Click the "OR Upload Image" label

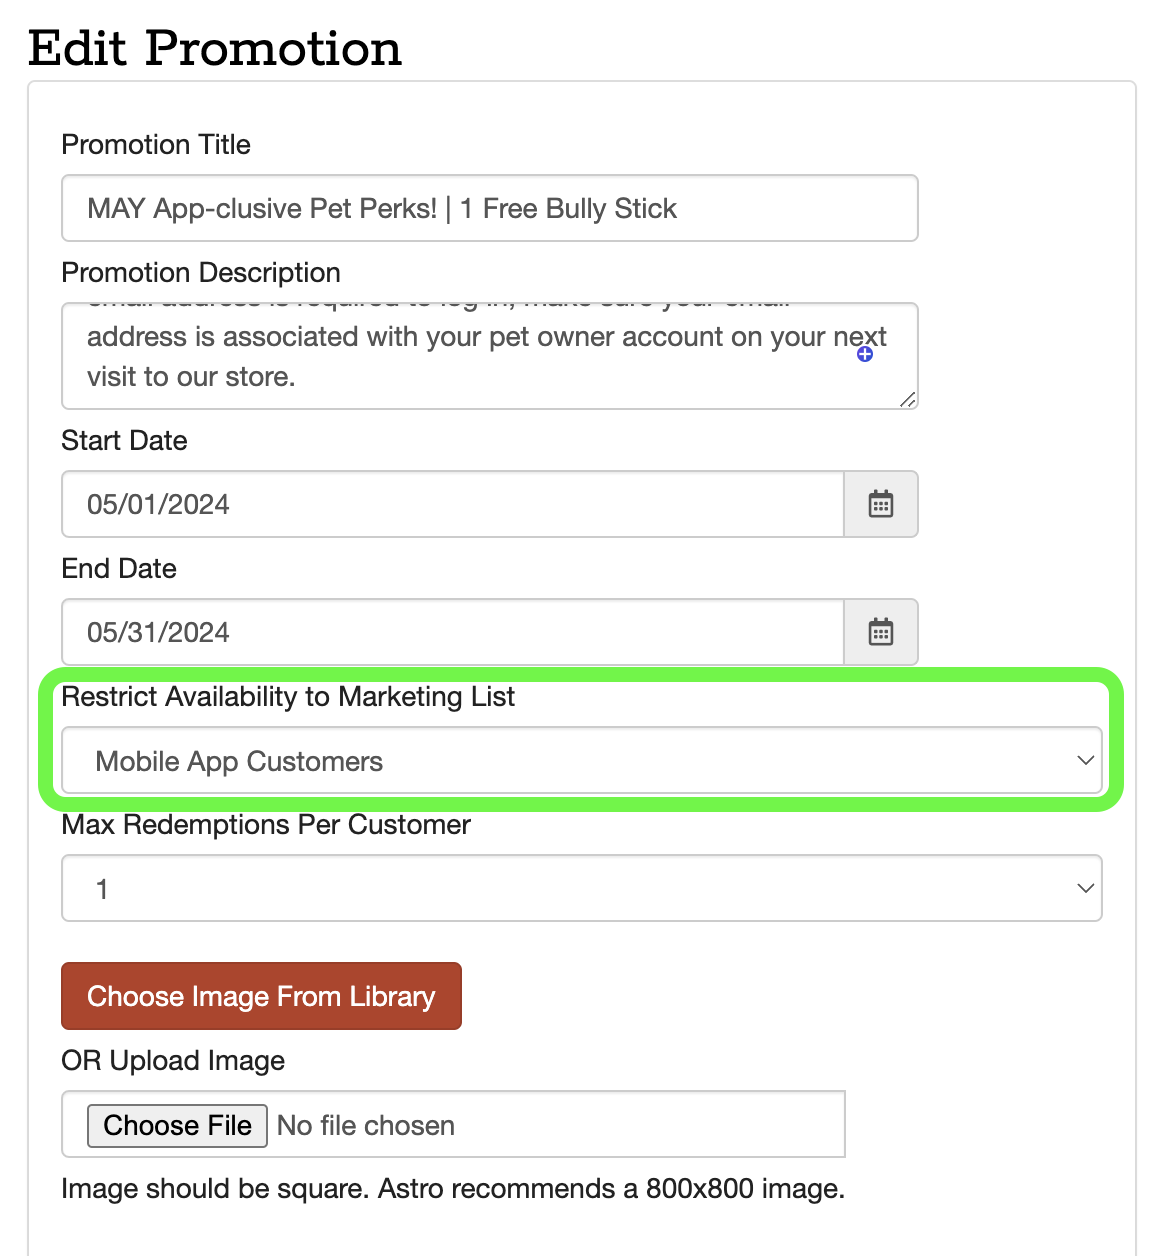(x=173, y=1060)
